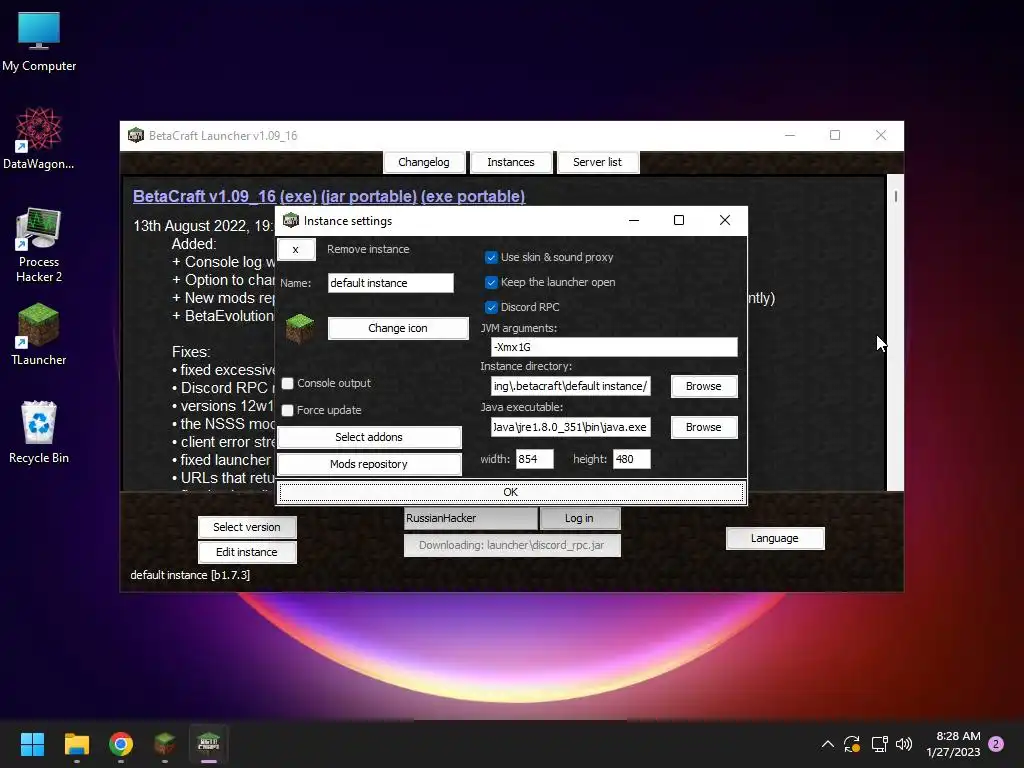Click BetaCraft Launcher title bar icon
The image size is (1024, 768).
136,135
